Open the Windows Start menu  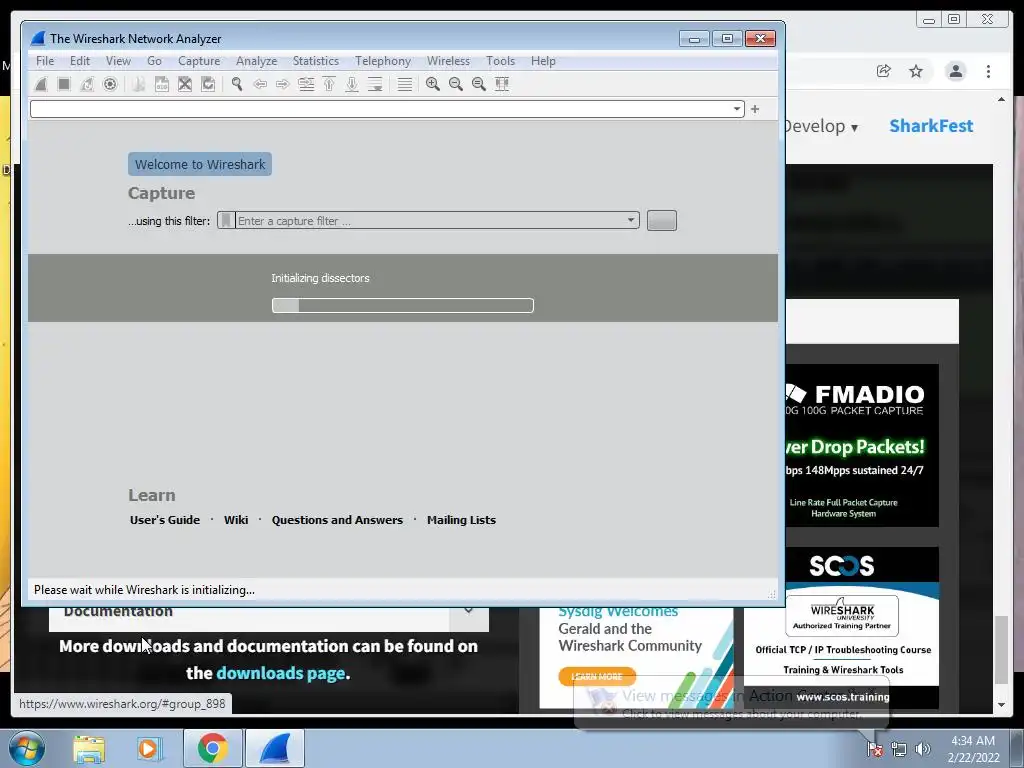(x=26, y=748)
